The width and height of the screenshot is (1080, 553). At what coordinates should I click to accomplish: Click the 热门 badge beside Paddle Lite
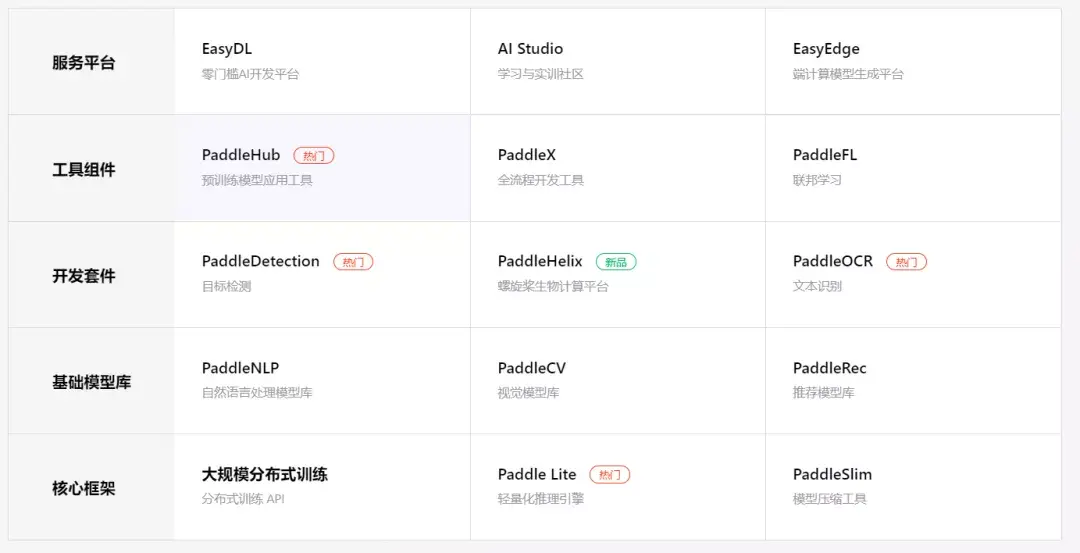610,475
